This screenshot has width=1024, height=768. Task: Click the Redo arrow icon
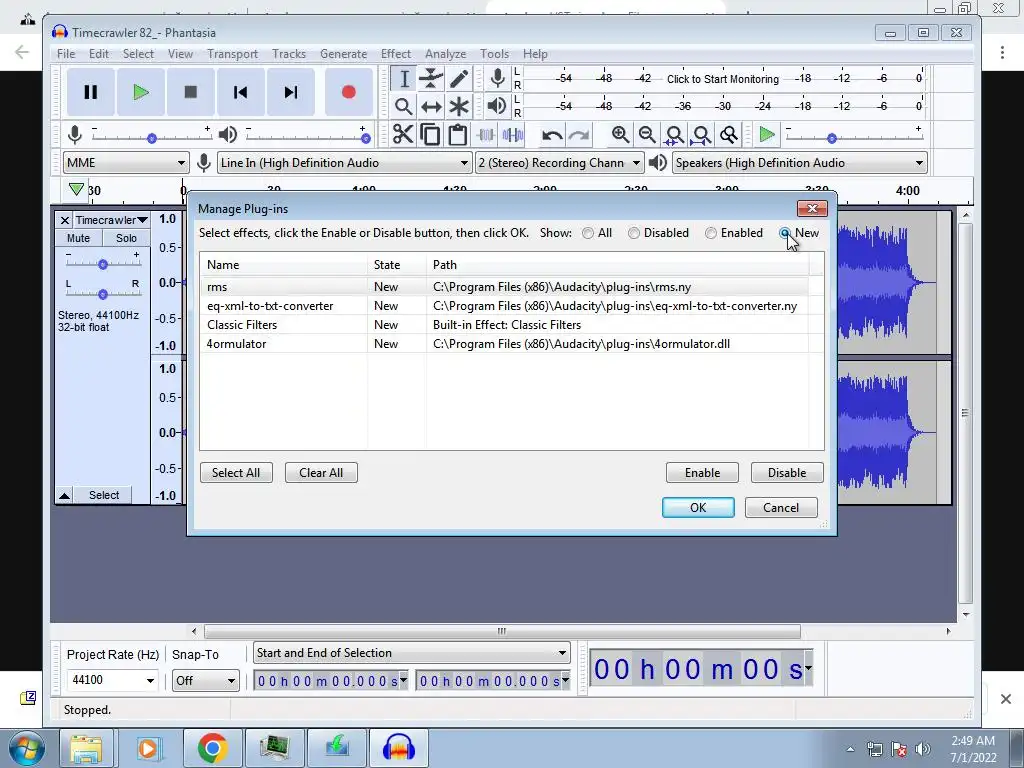pyautogui.click(x=579, y=135)
